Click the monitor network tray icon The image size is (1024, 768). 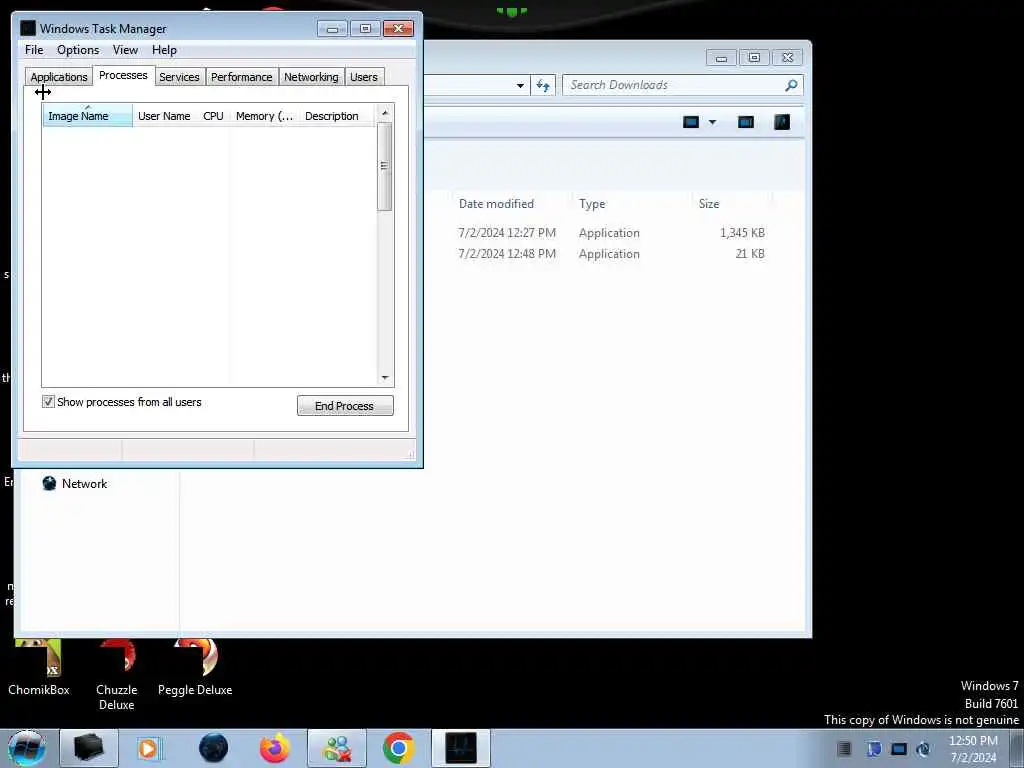[x=899, y=748]
